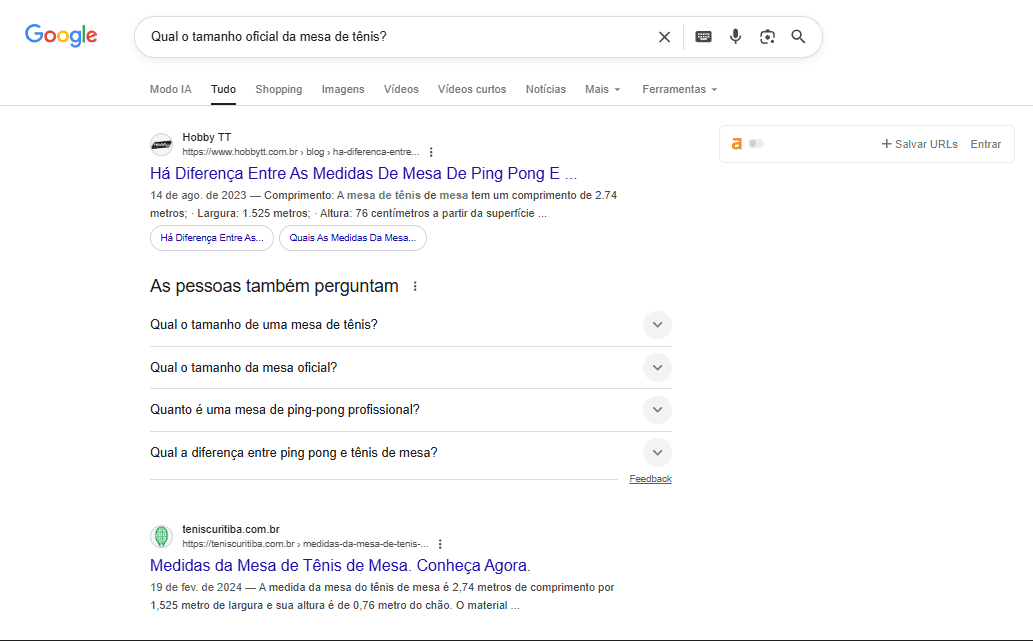This screenshot has width=1033, height=641.
Task: Open the 'Mais' dropdown menu
Action: pos(602,89)
